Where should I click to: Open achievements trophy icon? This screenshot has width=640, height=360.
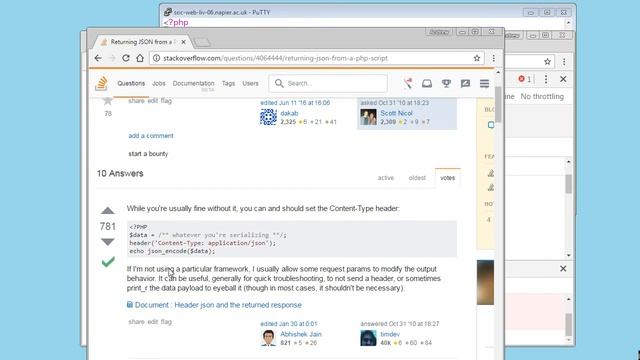446,83
